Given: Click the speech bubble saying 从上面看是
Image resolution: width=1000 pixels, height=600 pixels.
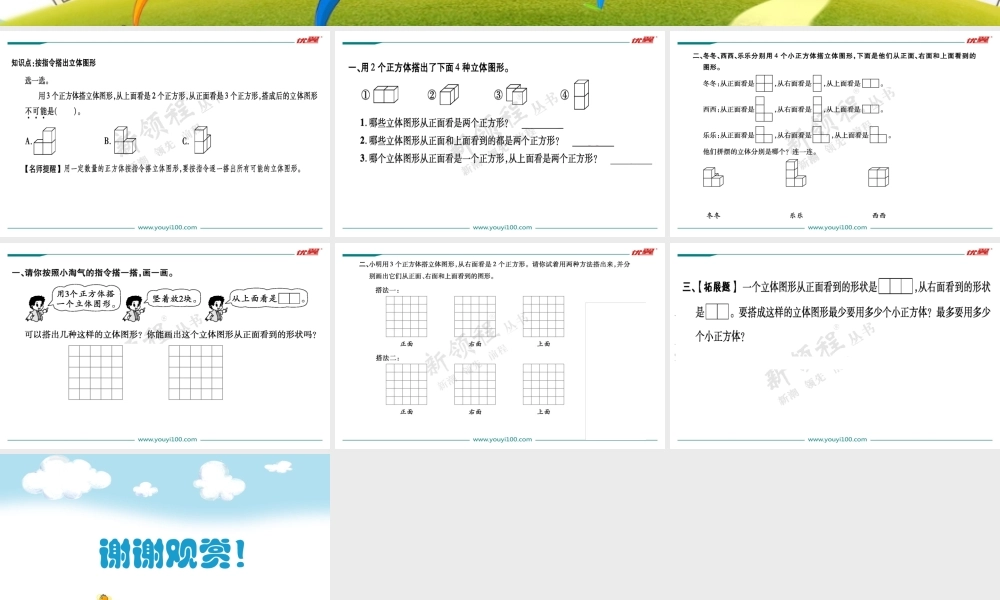Looking at the screenshot, I should [x=267, y=298].
